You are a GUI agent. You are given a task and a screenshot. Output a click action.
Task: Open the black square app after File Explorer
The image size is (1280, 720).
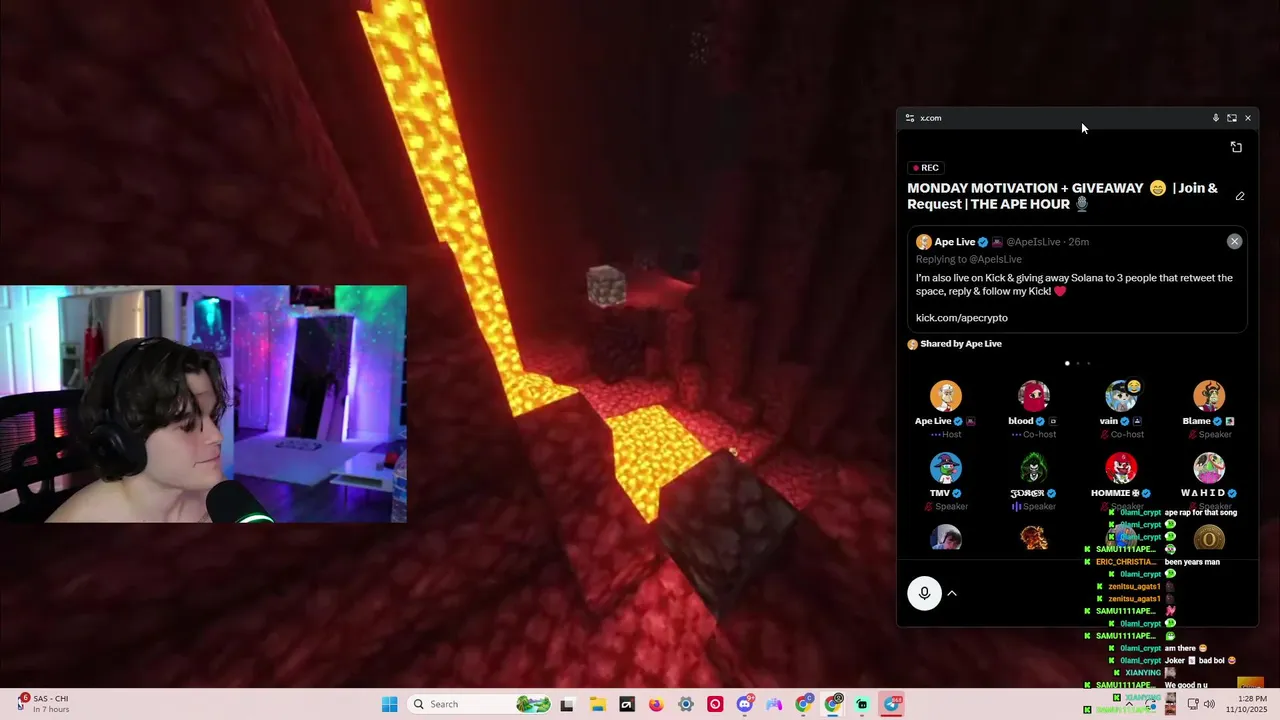pos(626,704)
